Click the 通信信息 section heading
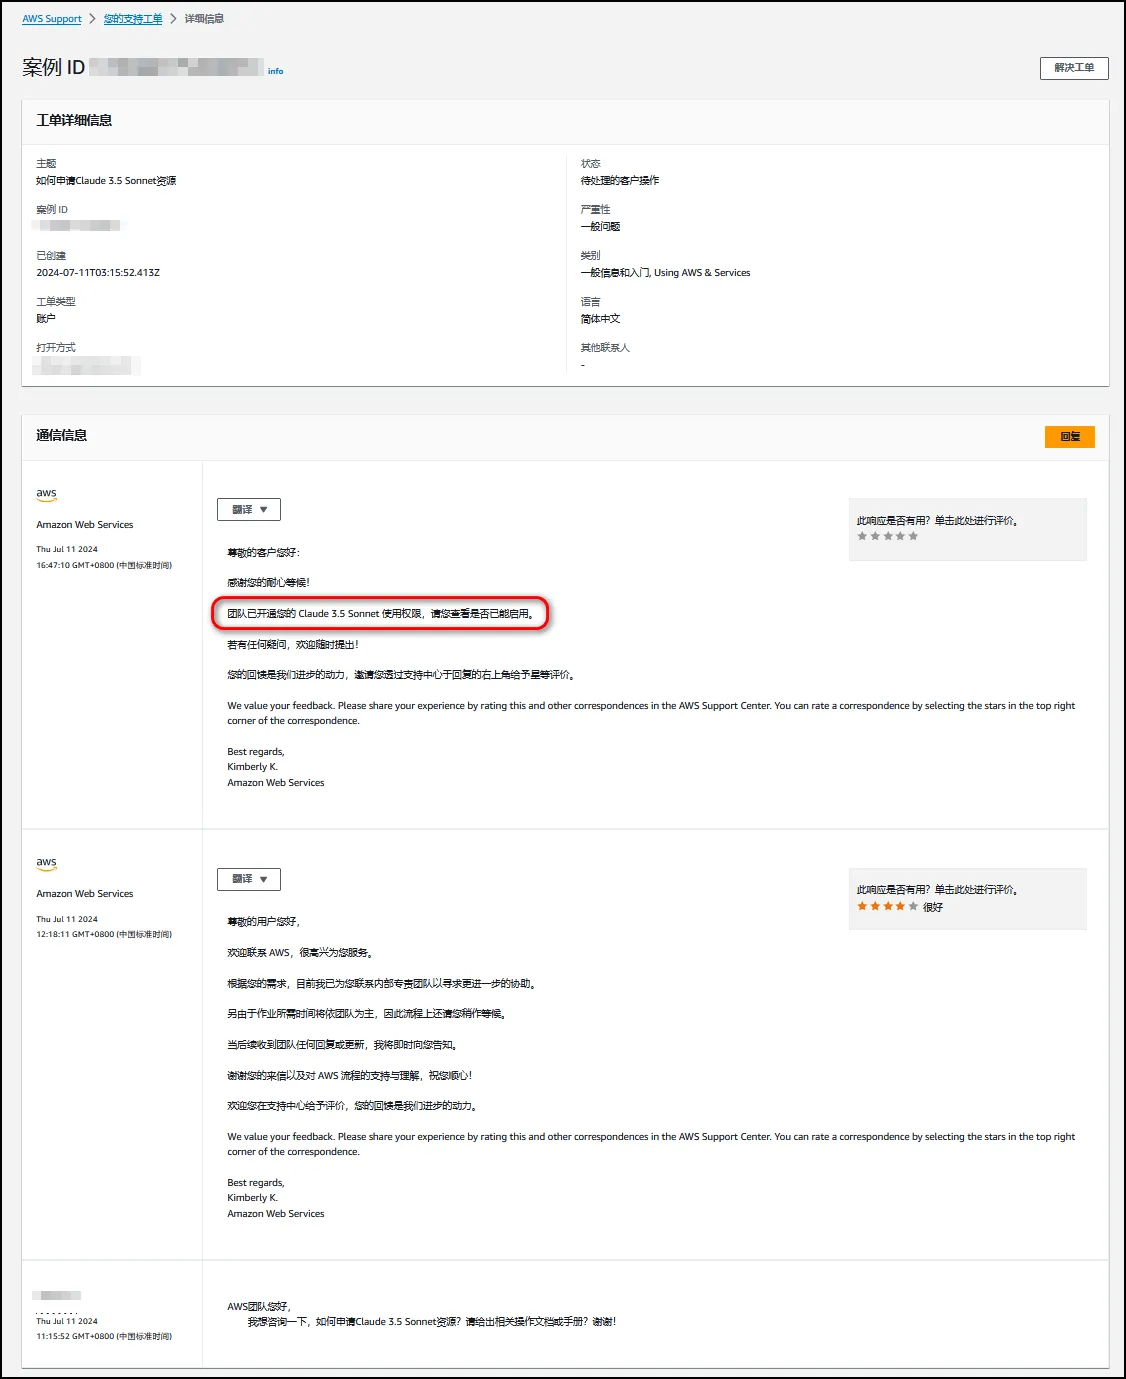This screenshot has height=1379, width=1126. (62, 436)
